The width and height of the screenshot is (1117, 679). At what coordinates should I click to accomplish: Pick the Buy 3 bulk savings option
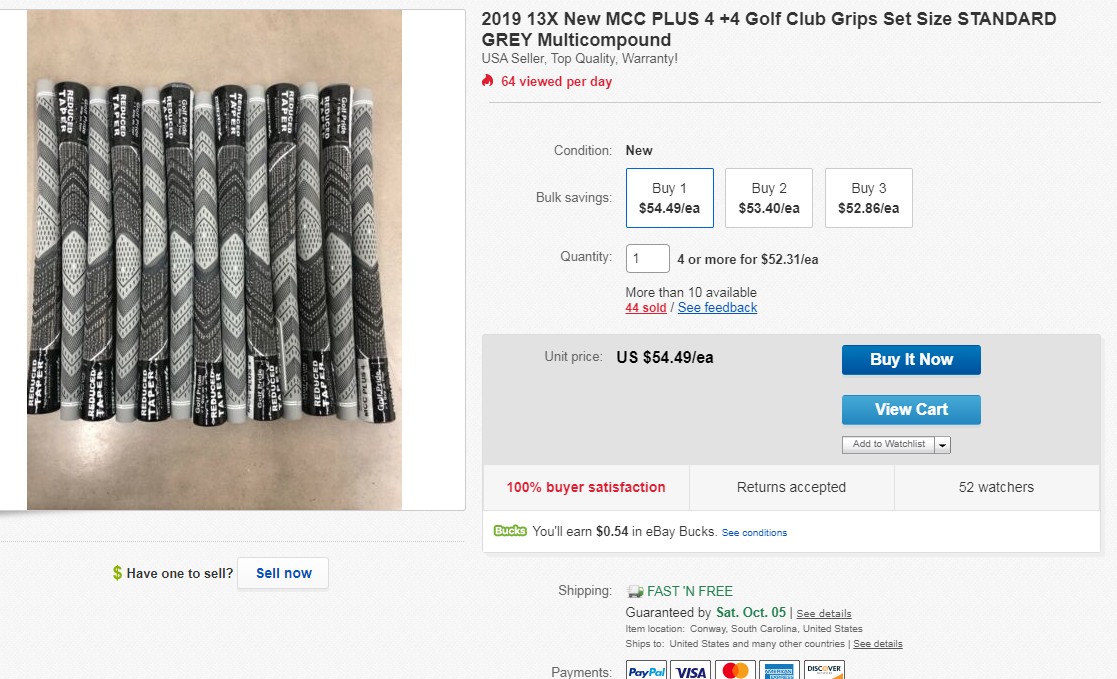point(868,198)
